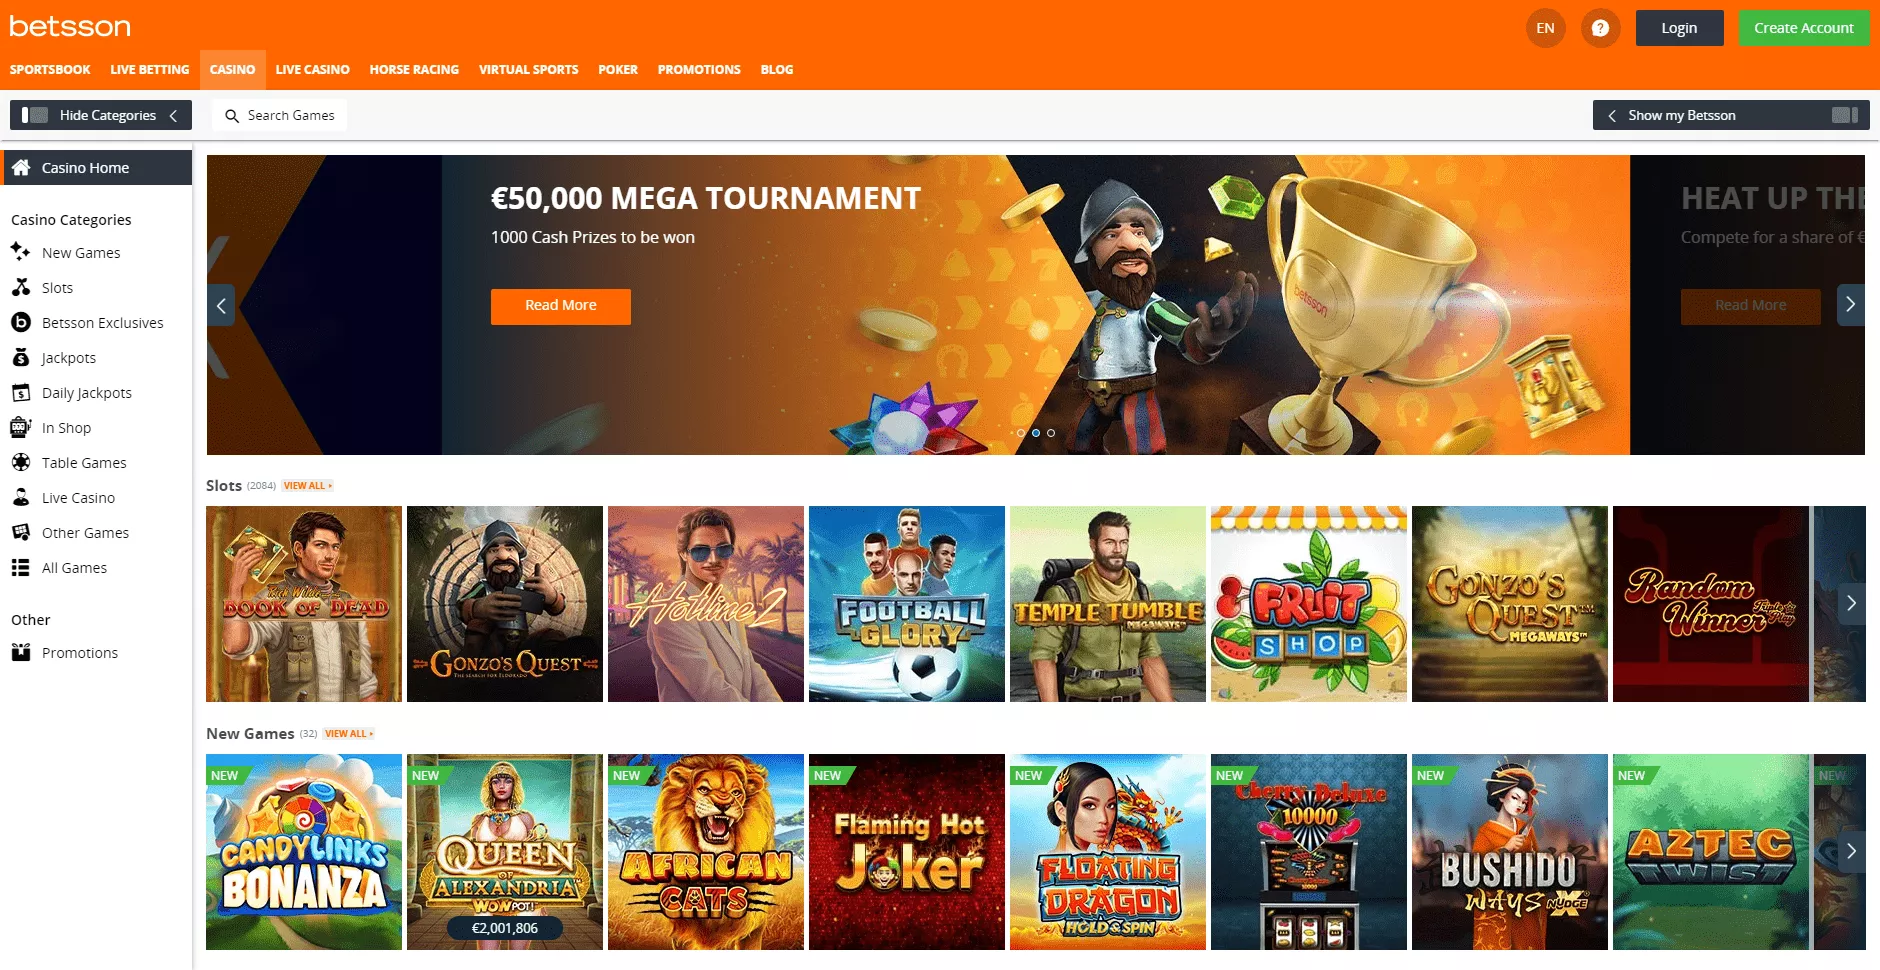Open the Live Casino top menu tab
1880x970 pixels.
(312, 70)
